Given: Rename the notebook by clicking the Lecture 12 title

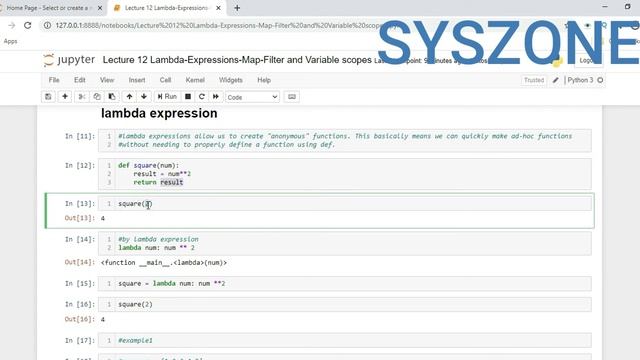Looking at the screenshot, I should point(237,60).
